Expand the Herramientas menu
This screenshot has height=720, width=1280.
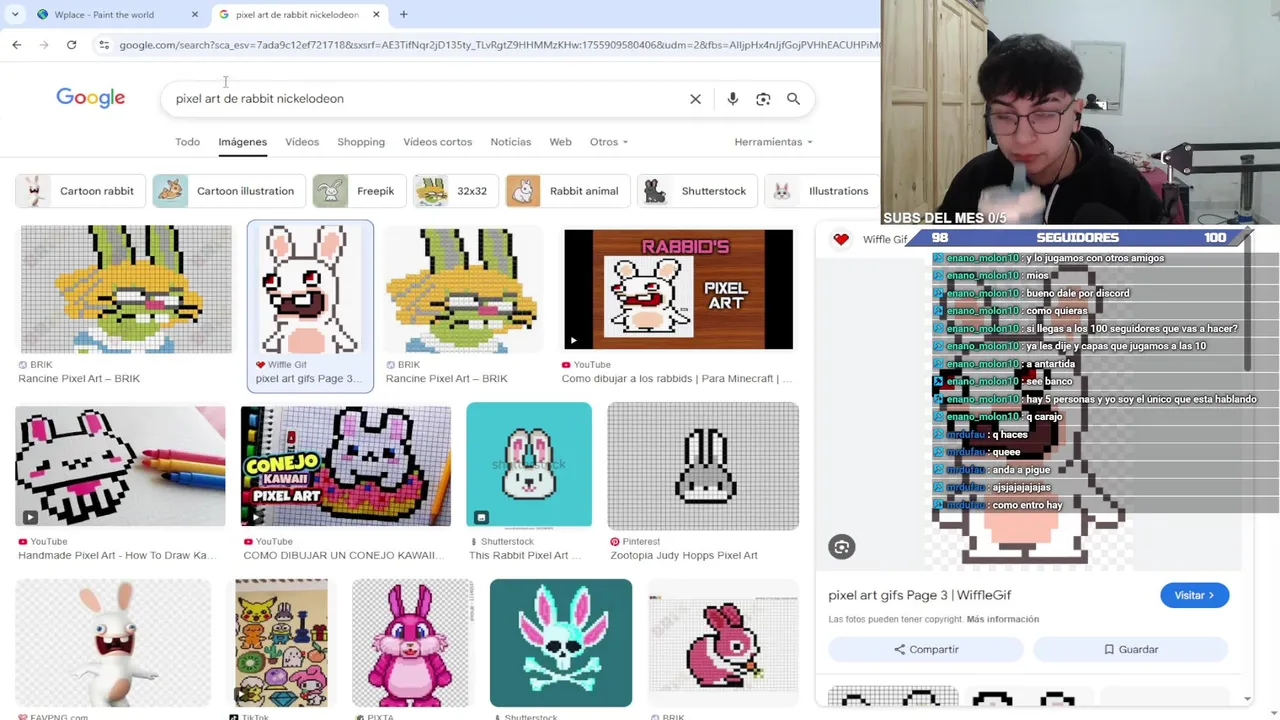(773, 142)
